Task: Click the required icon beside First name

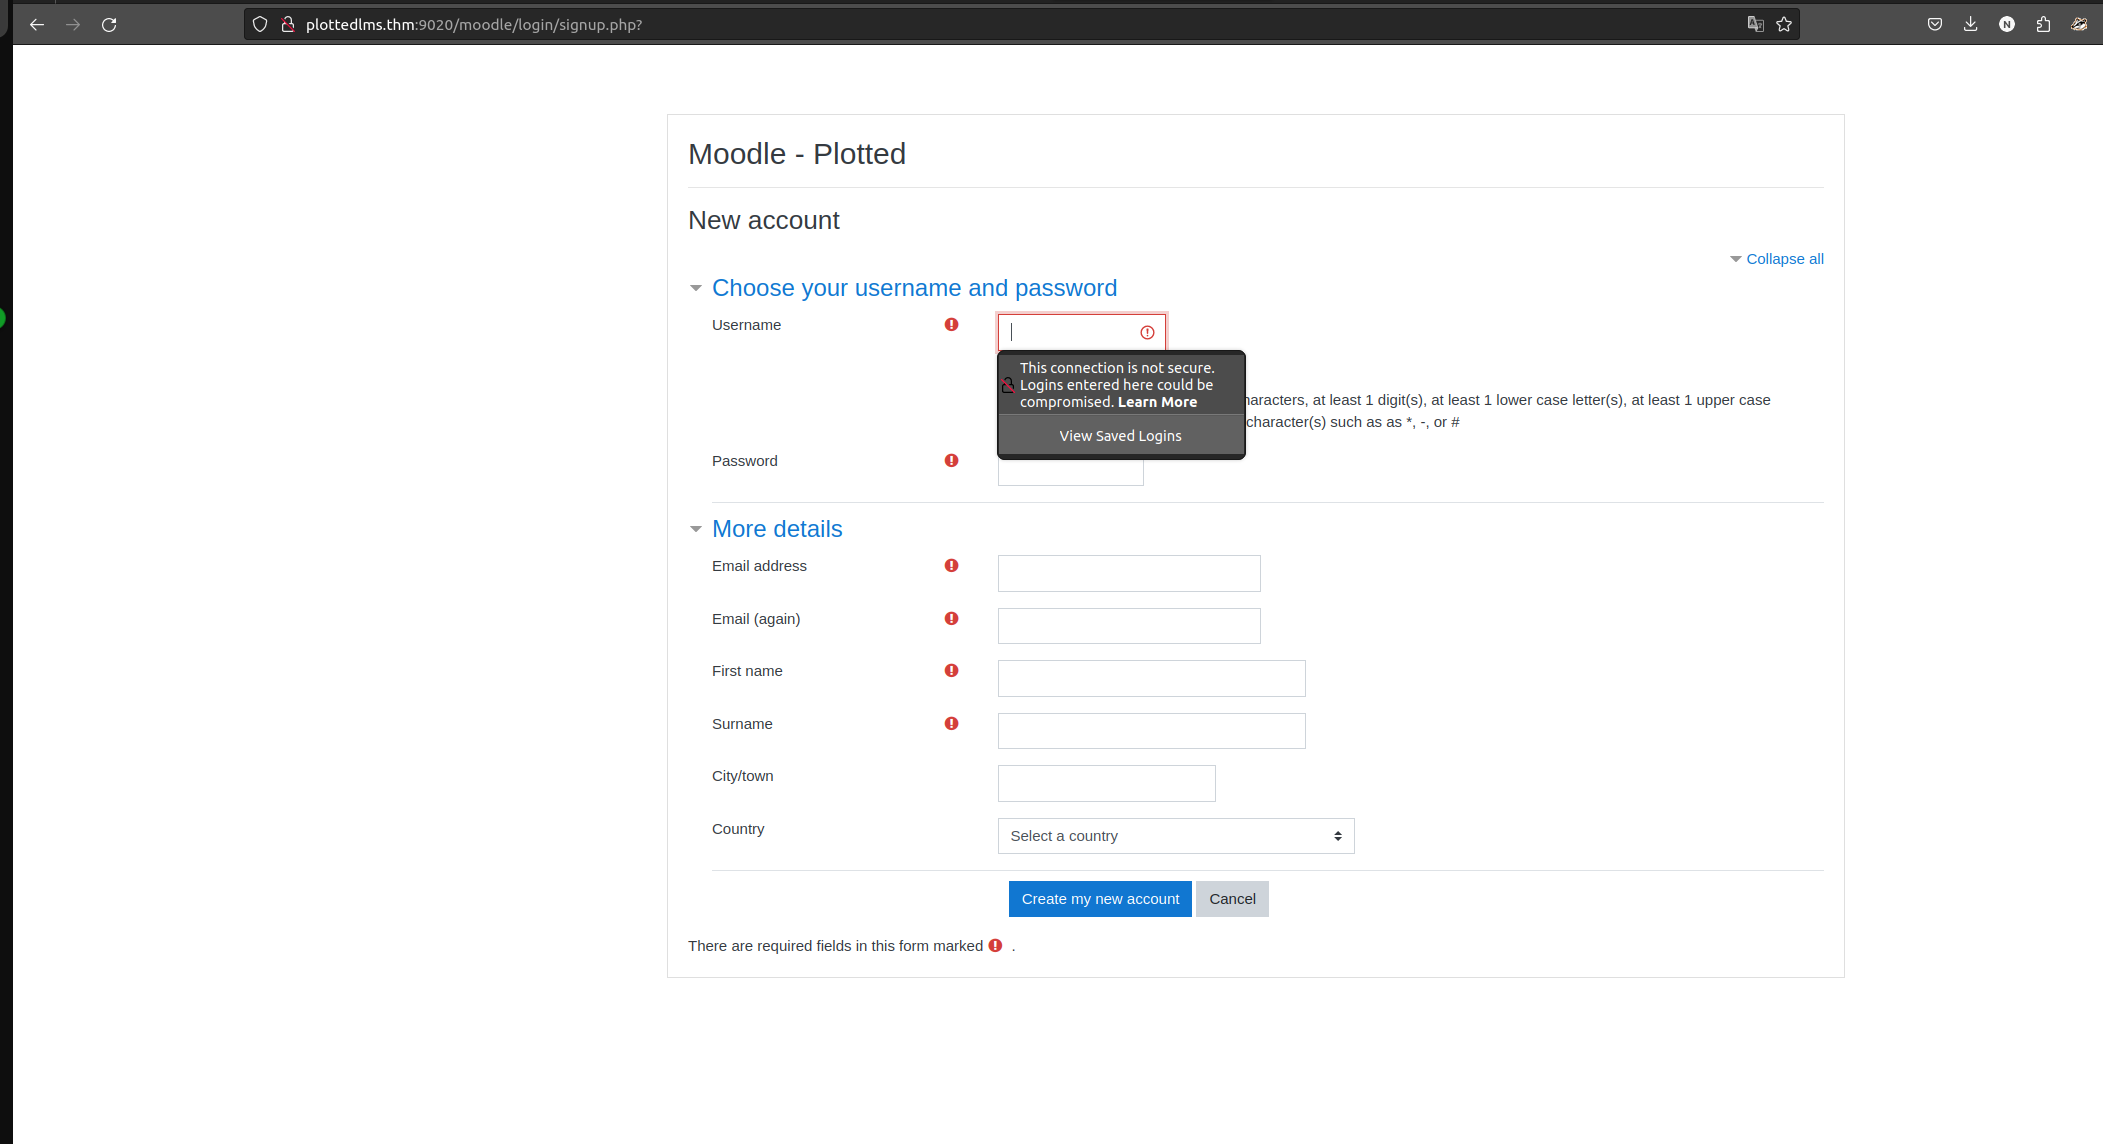Action: click(951, 670)
